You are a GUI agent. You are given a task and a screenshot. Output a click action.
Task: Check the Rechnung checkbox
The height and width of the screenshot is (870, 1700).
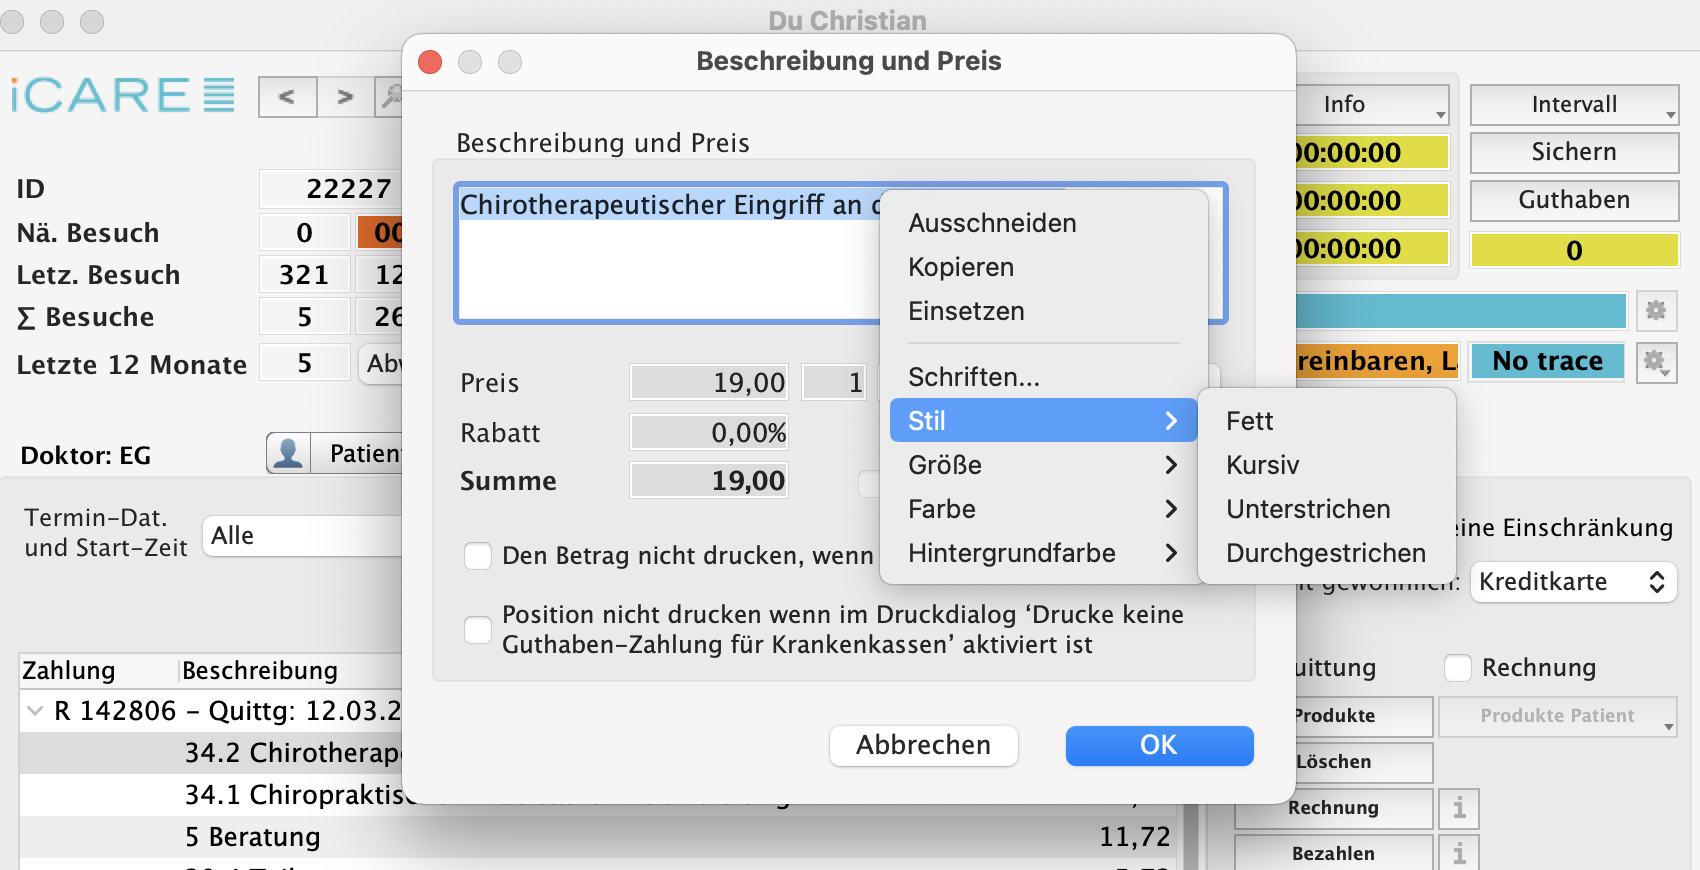click(x=1458, y=668)
